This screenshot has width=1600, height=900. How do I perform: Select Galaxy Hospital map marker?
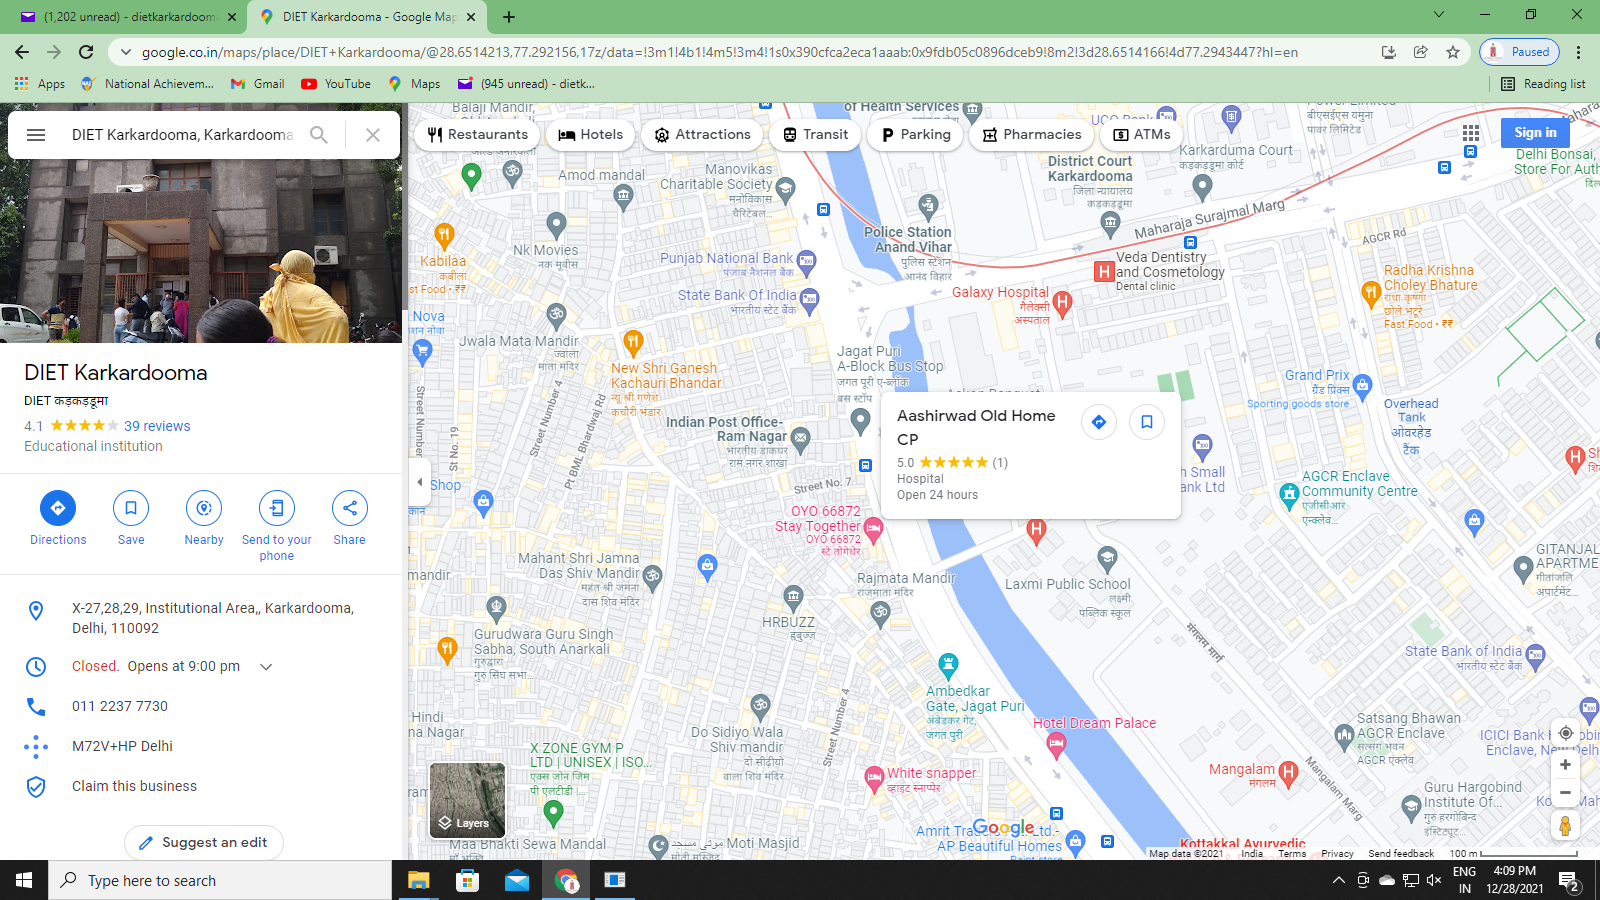coord(1062,303)
